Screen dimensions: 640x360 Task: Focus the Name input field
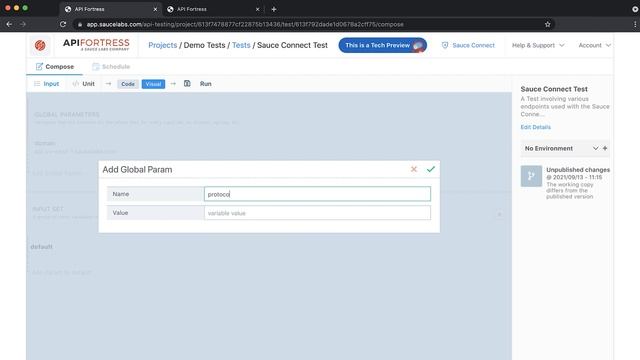(317, 194)
